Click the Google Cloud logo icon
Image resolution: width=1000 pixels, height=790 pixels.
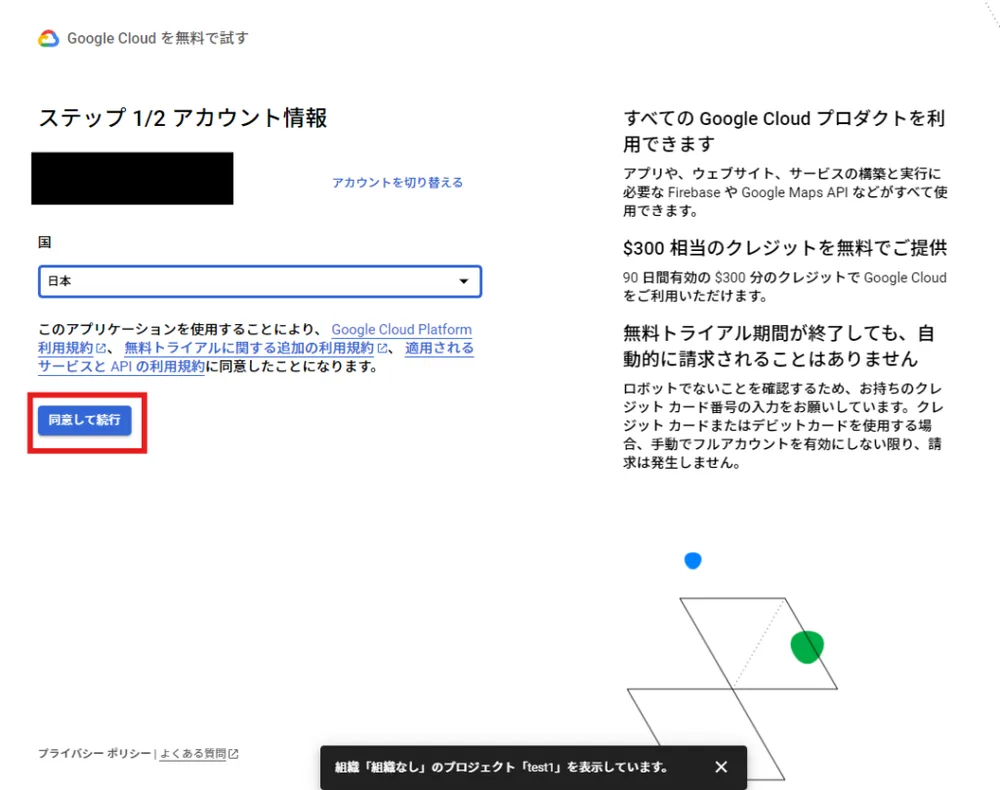click(48, 39)
